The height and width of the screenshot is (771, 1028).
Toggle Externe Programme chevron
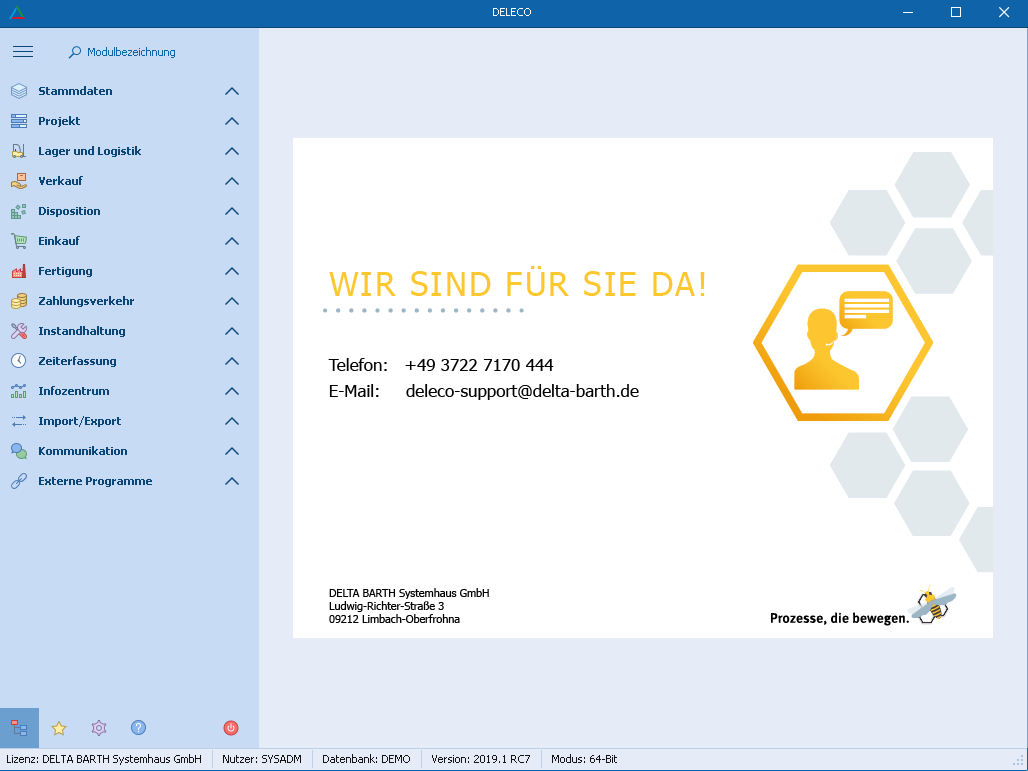click(232, 481)
